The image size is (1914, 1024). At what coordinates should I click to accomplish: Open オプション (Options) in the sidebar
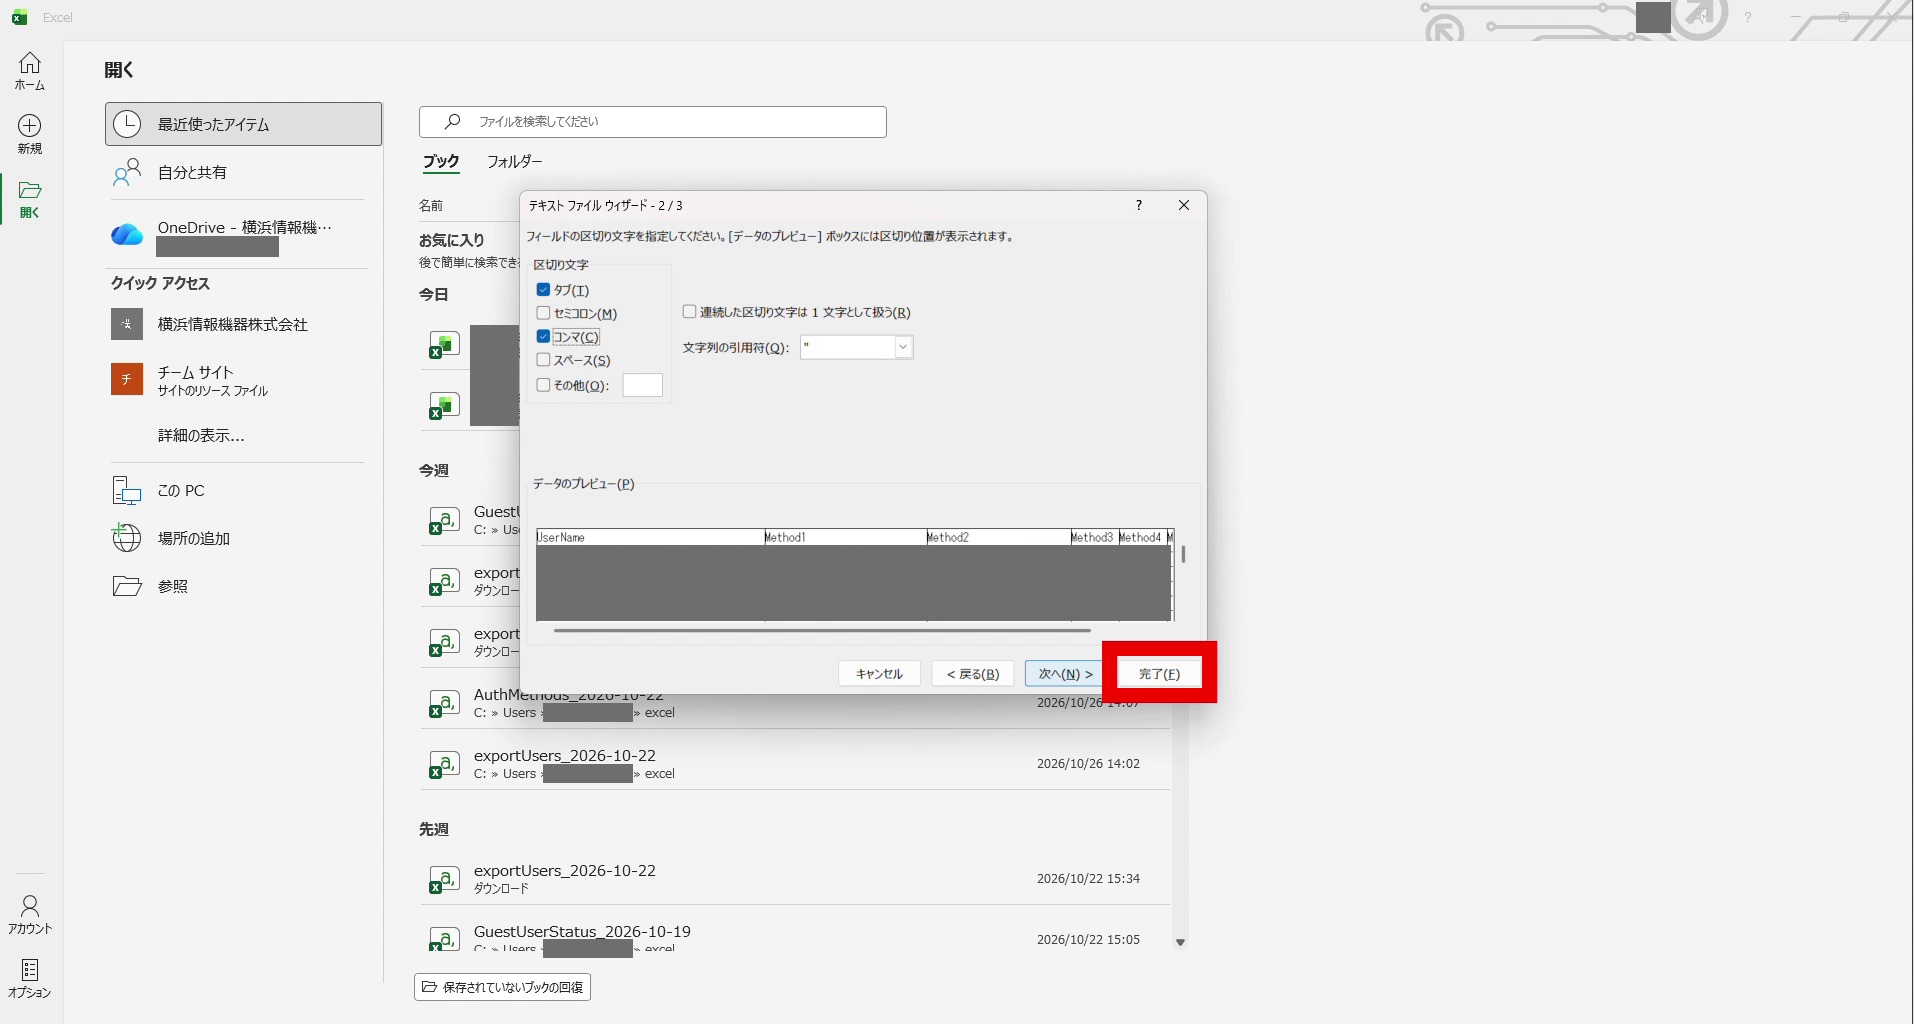30,978
